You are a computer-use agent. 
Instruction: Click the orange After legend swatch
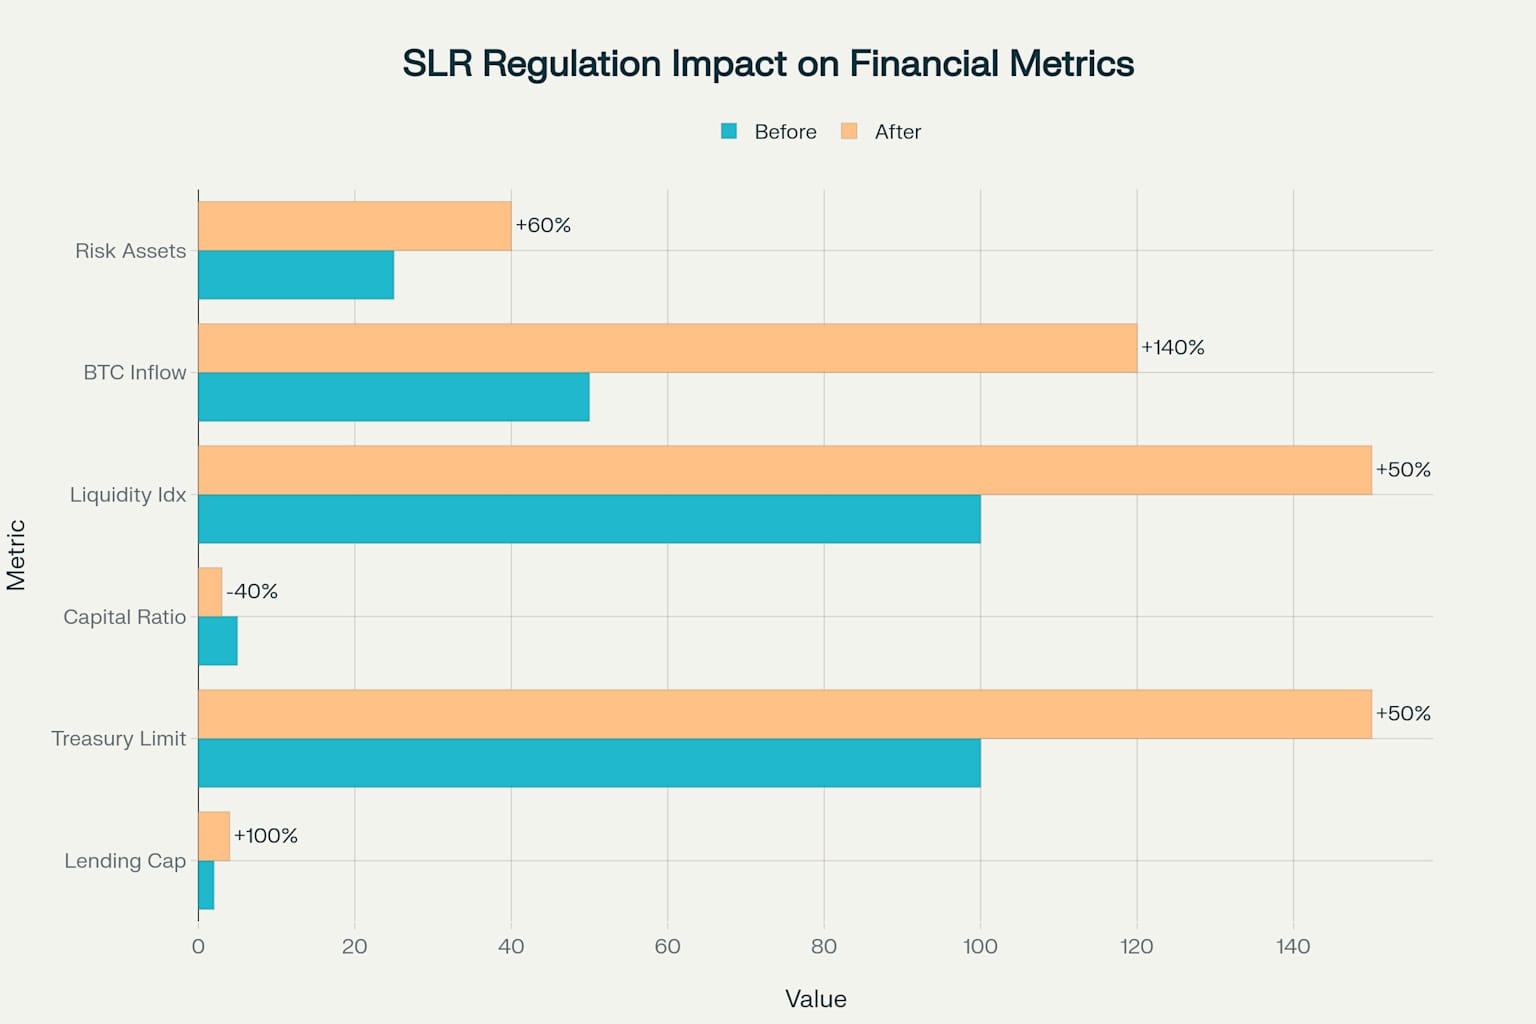click(x=849, y=131)
